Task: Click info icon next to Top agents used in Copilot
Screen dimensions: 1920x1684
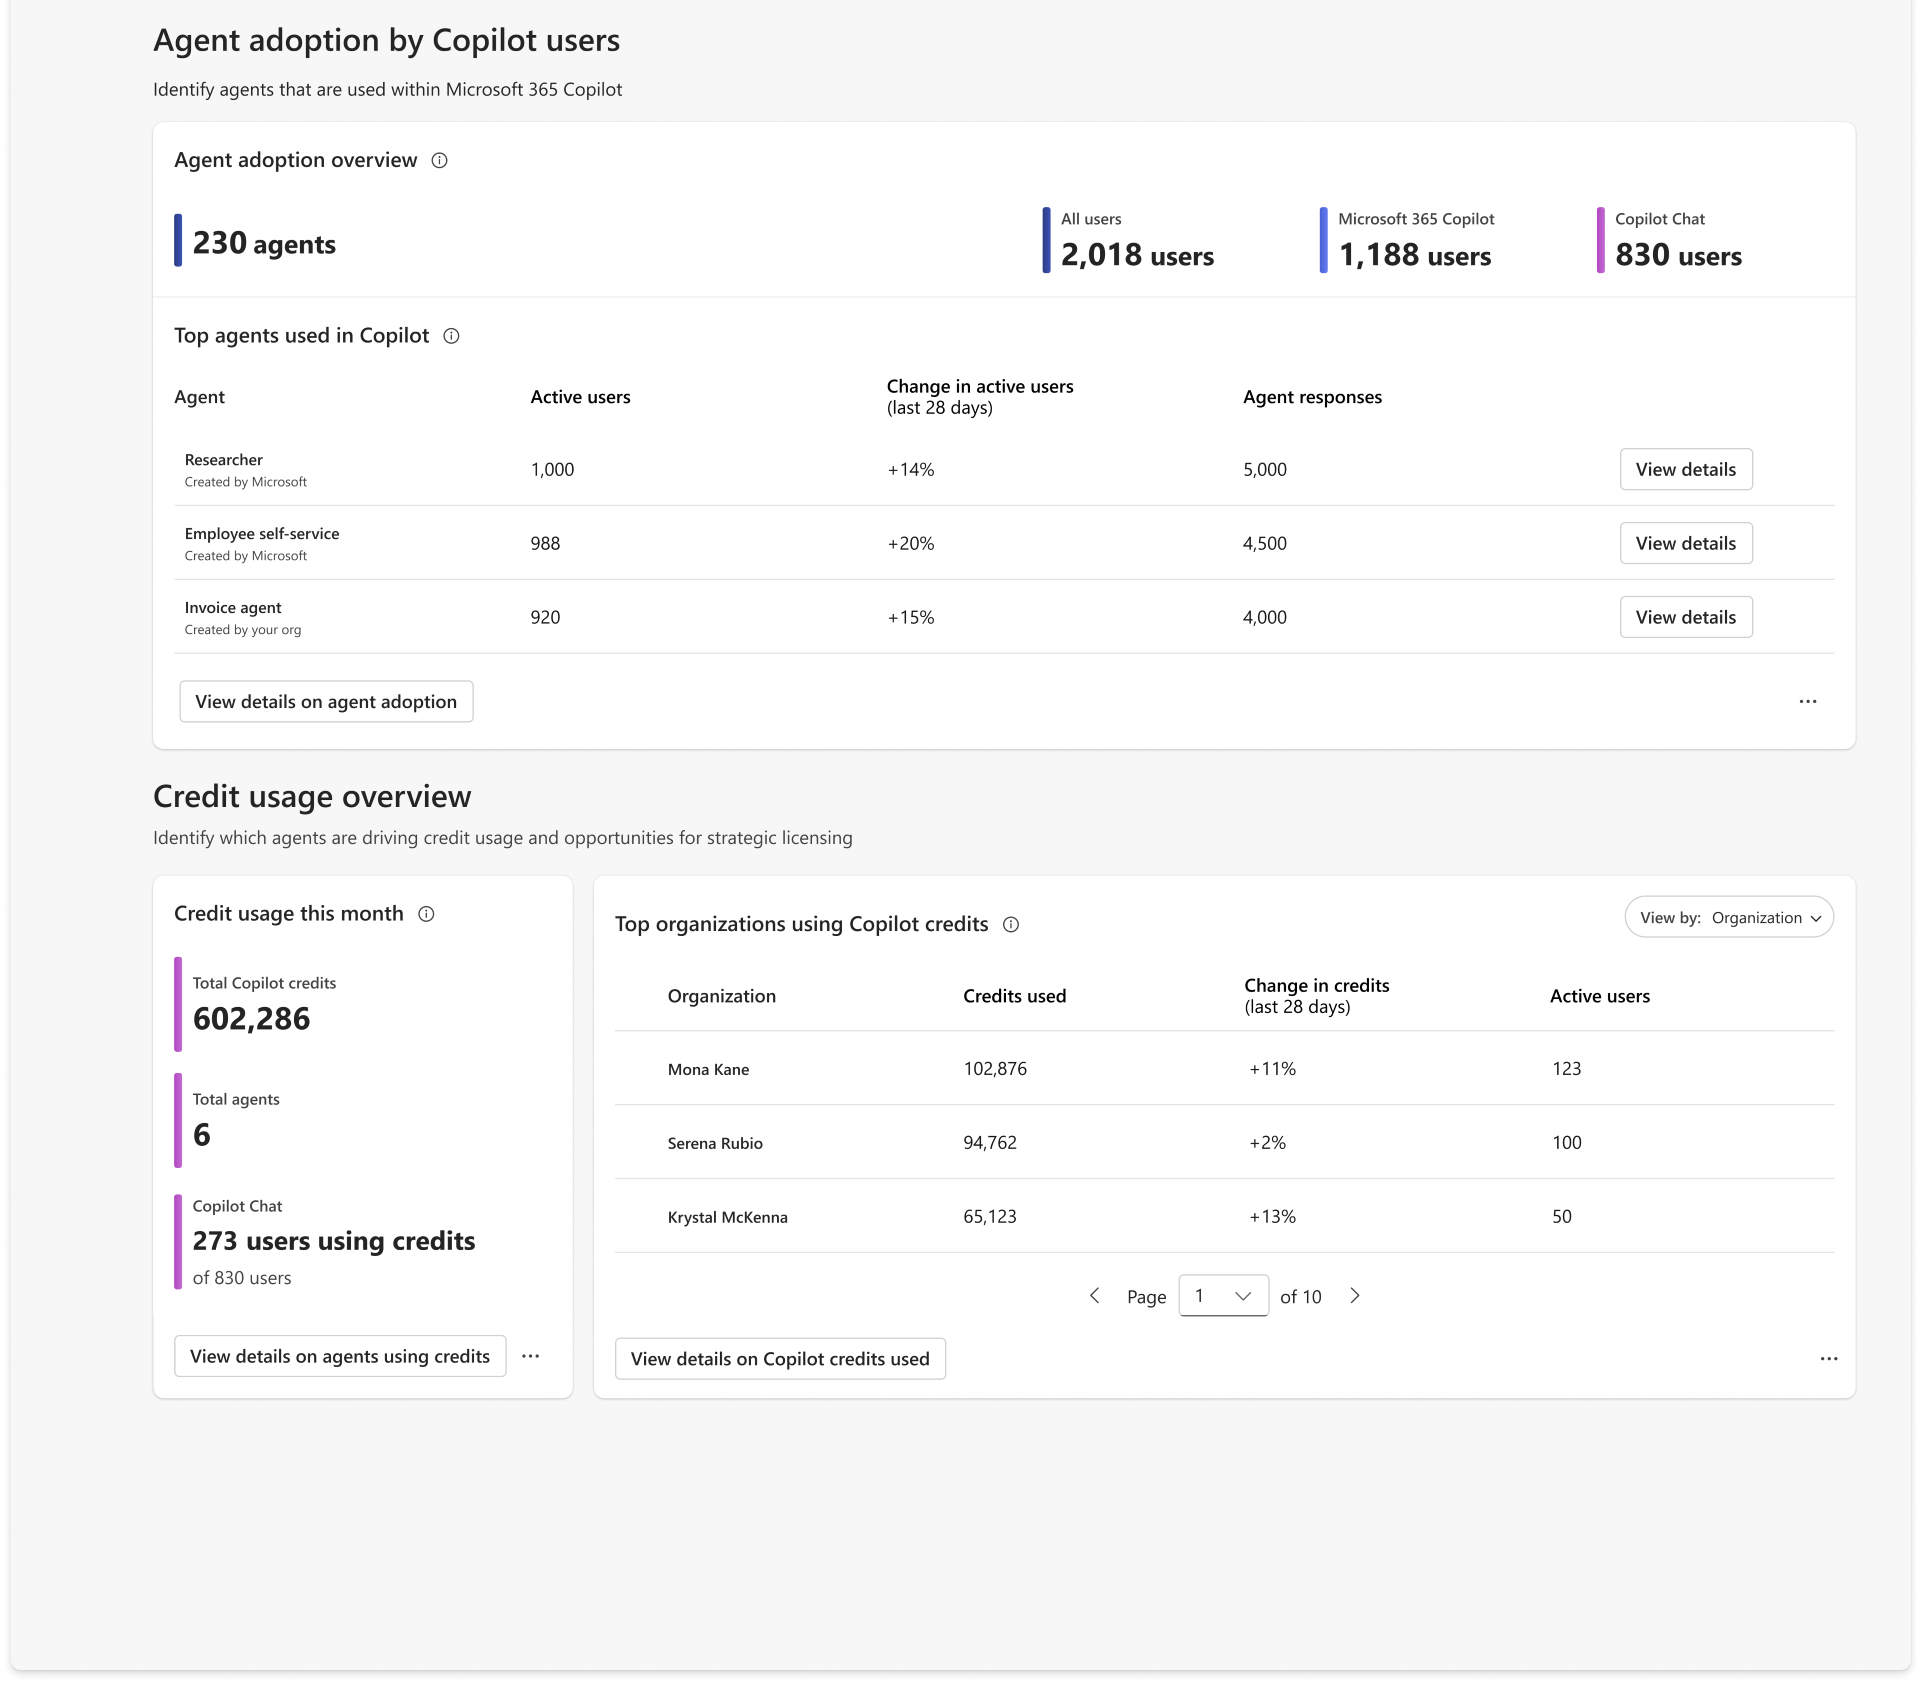Action: tap(451, 336)
